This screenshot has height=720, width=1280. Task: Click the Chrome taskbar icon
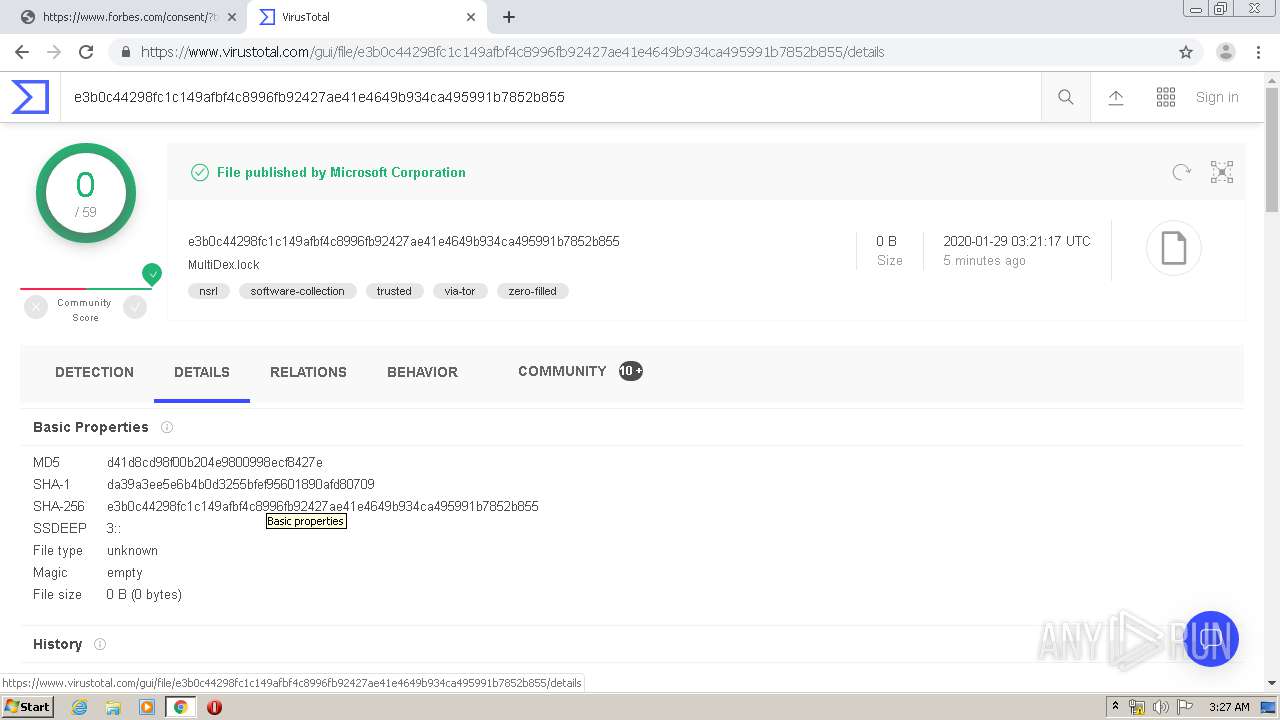(x=181, y=707)
